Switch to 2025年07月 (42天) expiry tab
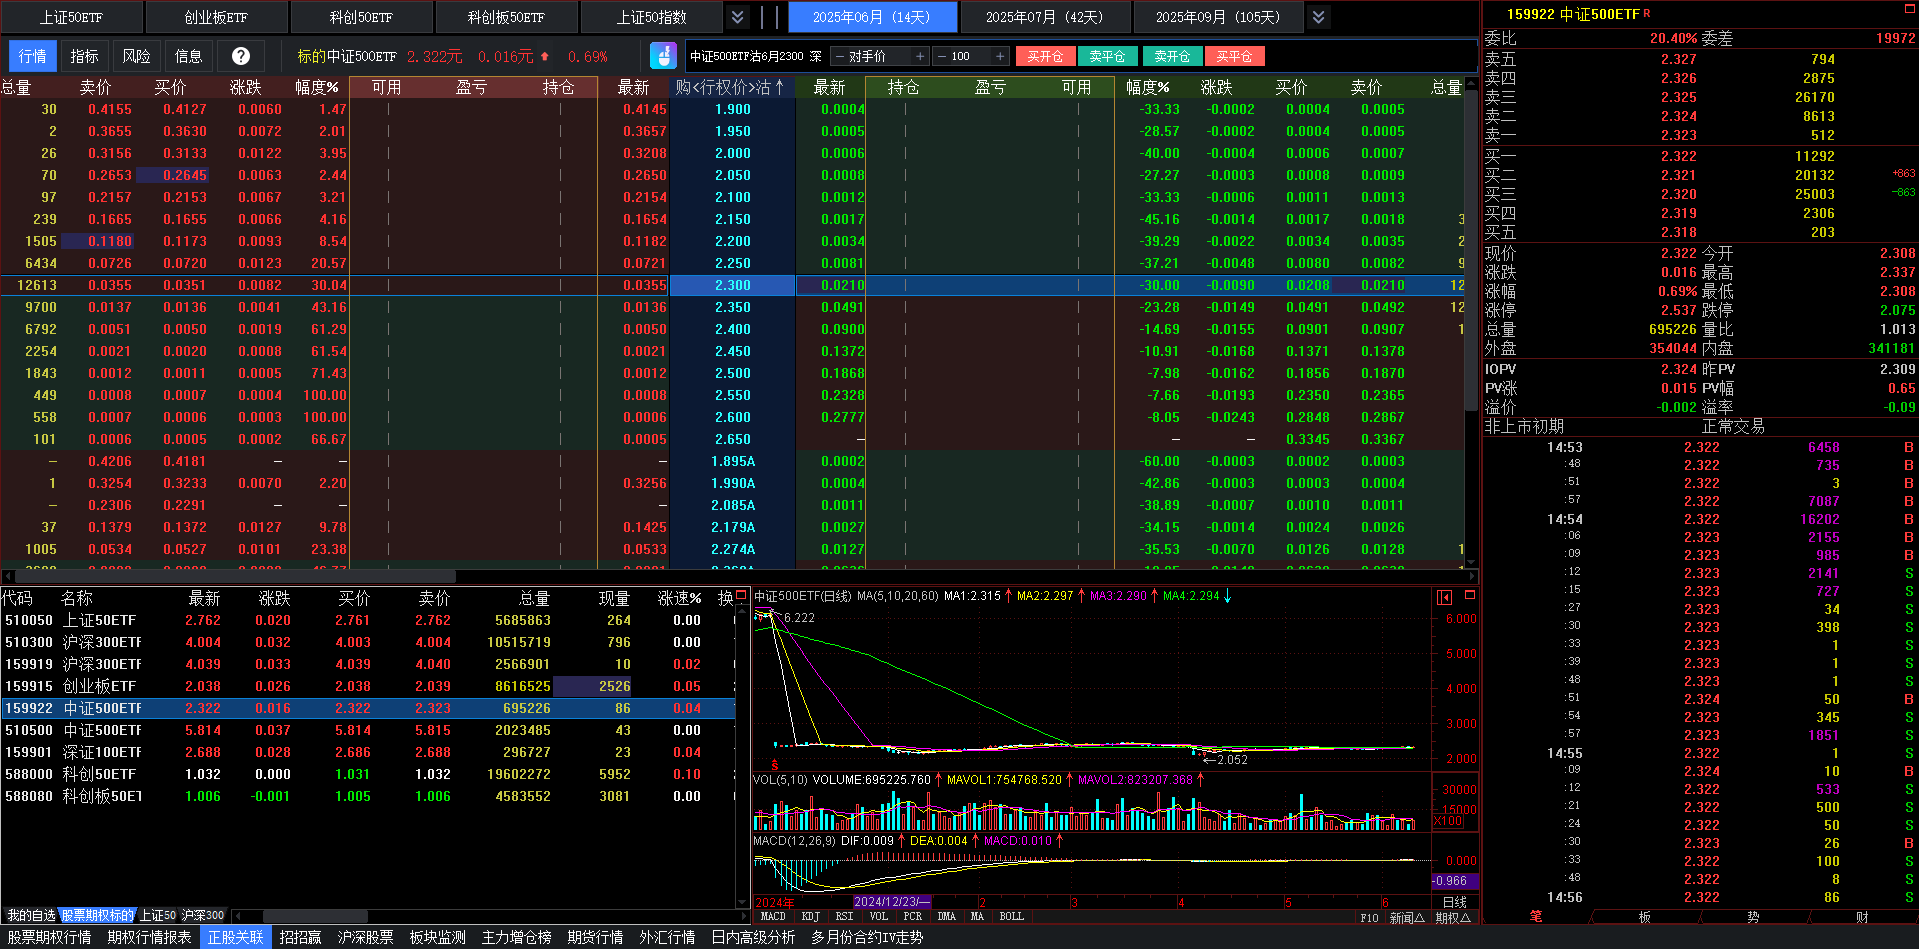Viewport: 1919px width, 949px height. (1045, 17)
